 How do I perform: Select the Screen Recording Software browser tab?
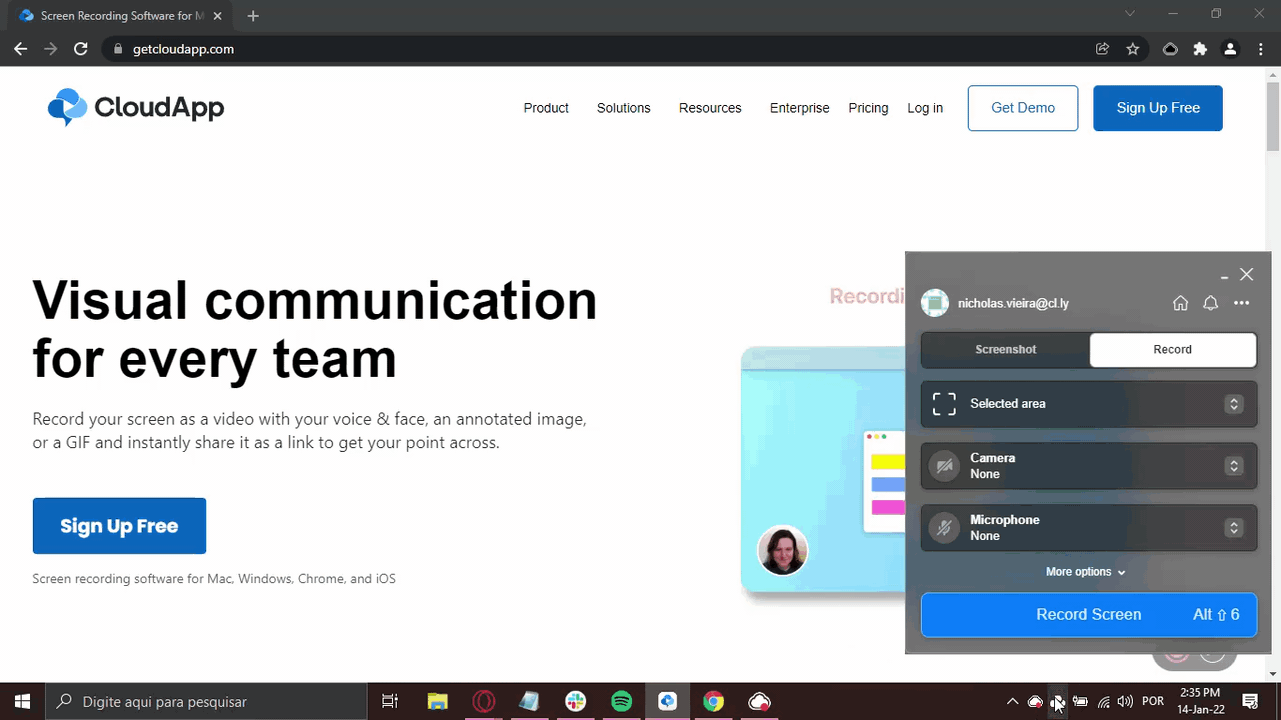coord(121,16)
